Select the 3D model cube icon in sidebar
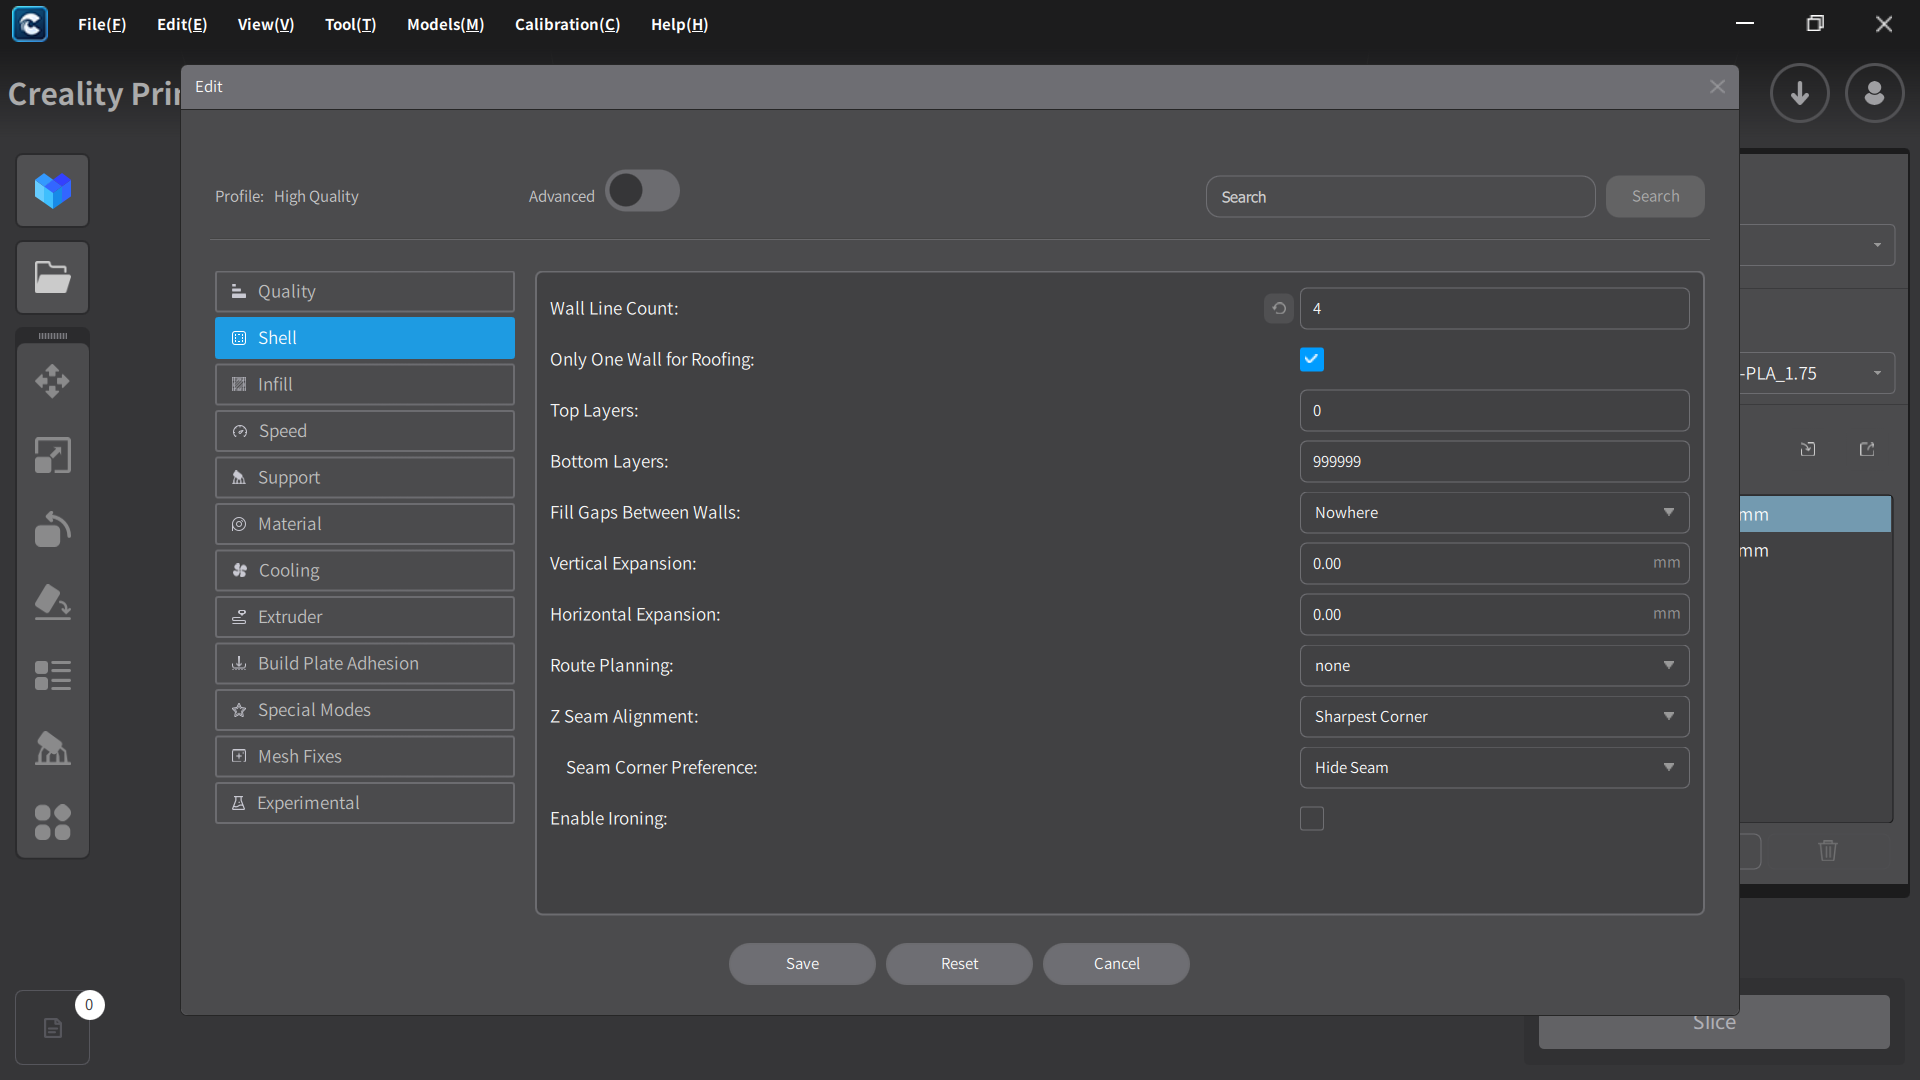This screenshot has width=1920, height=1080. click(x=53, y=190)
